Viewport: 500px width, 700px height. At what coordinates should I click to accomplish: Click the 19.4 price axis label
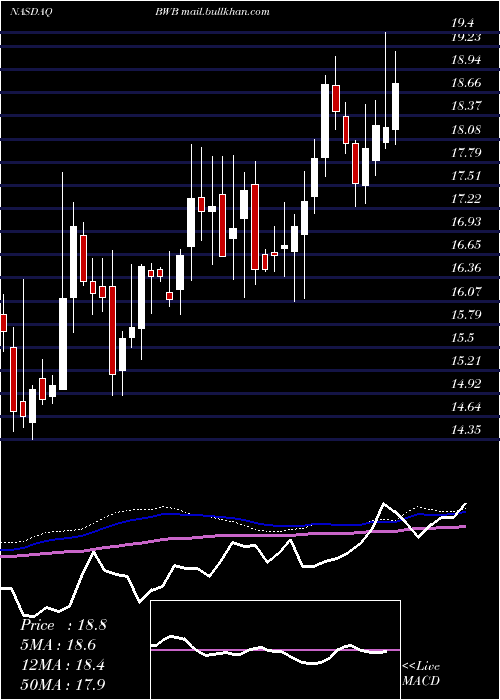tap(462, 24)
